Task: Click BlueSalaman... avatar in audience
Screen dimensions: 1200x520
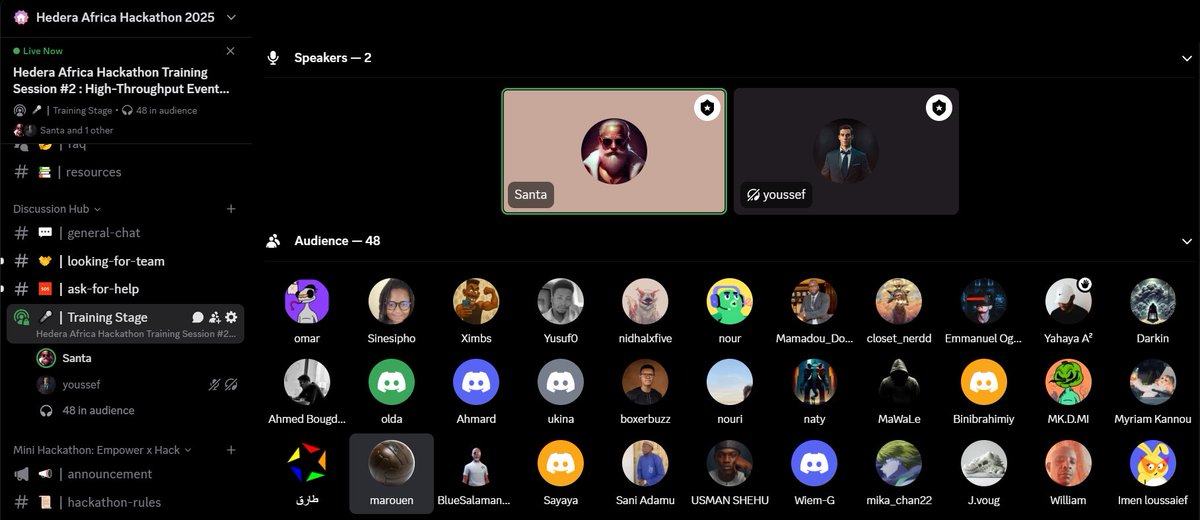Action: click(x=476, y=463)
